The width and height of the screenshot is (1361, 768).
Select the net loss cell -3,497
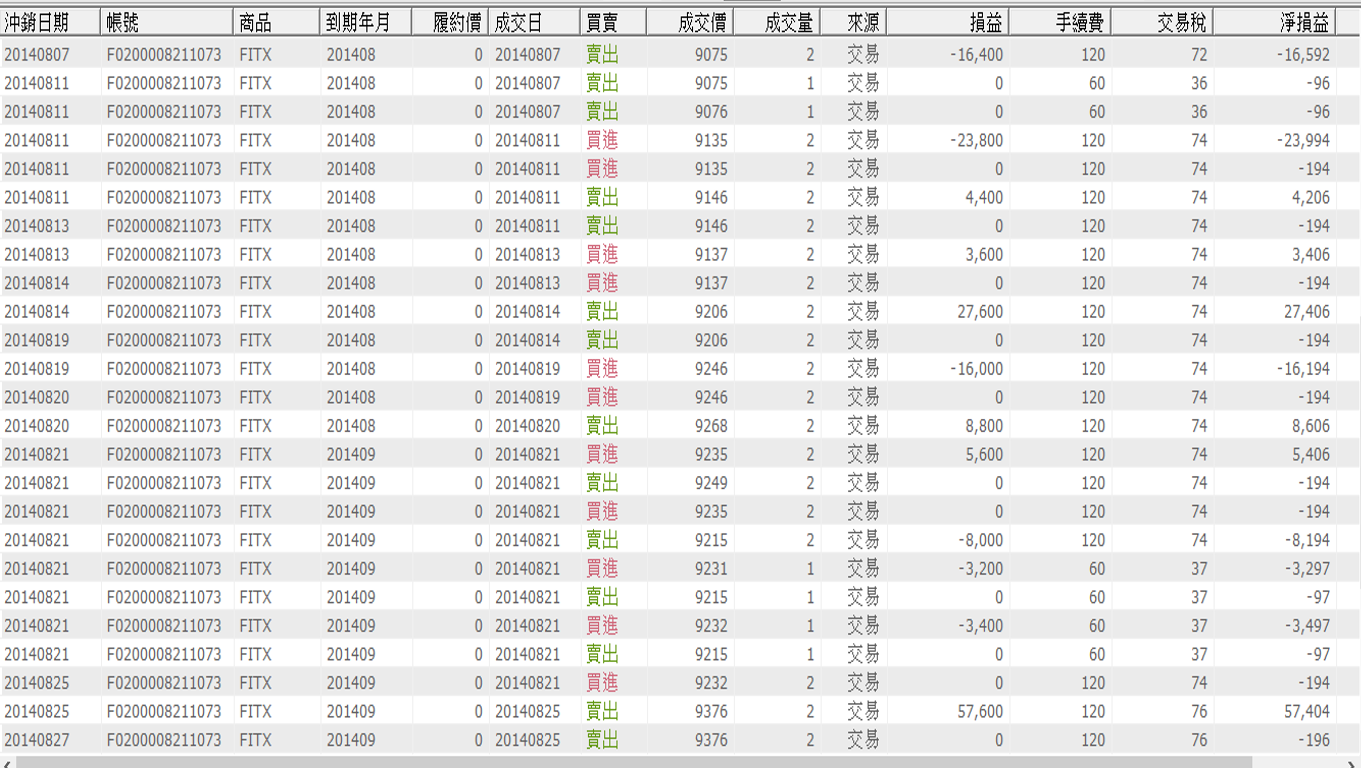1307,626
